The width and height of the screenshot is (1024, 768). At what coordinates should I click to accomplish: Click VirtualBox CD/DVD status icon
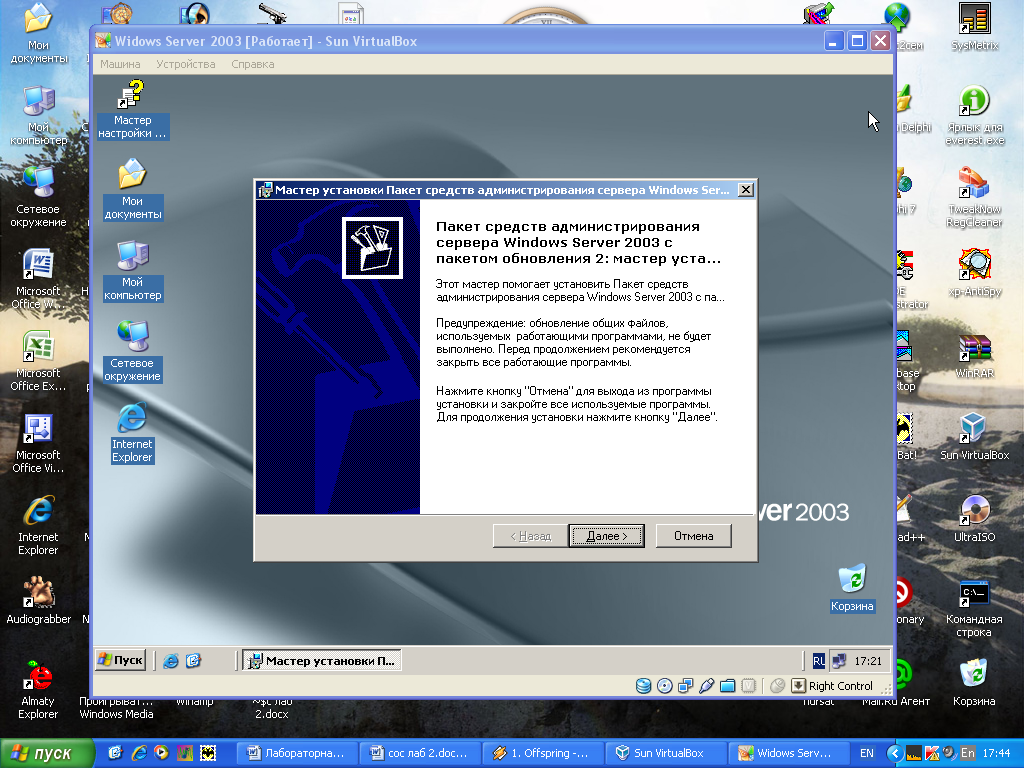[664, 686]
